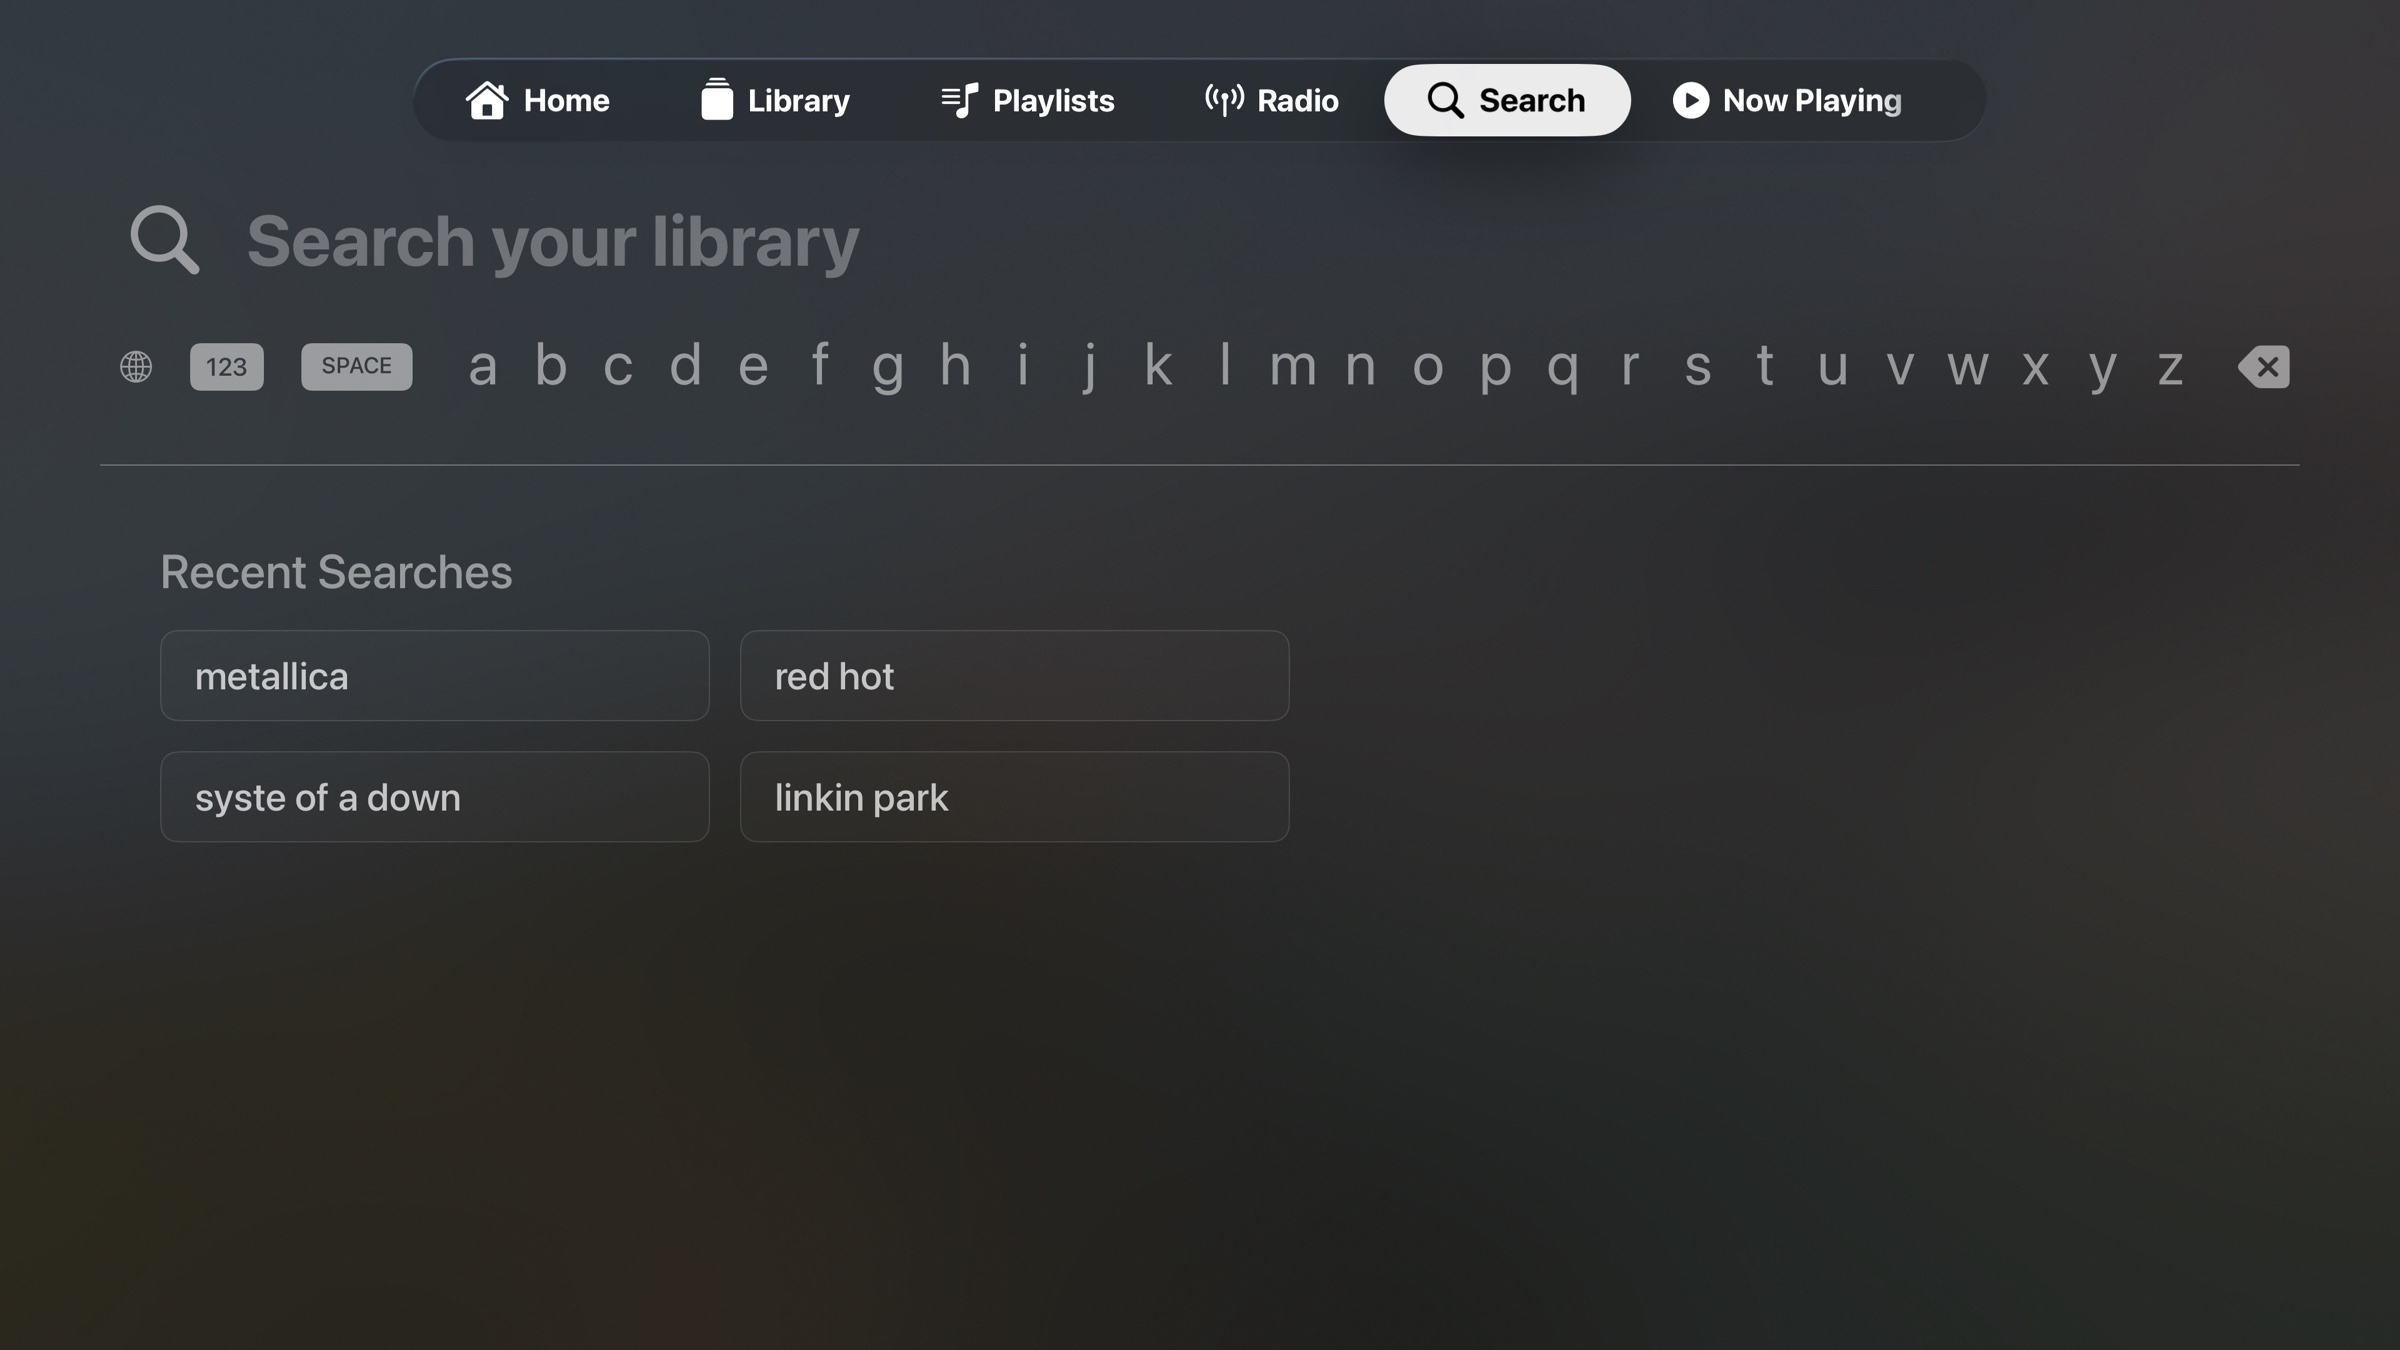Open recent search 'metallica'
The image size is (2400, 1350).
pyautogui.click(x=434, y=675)
